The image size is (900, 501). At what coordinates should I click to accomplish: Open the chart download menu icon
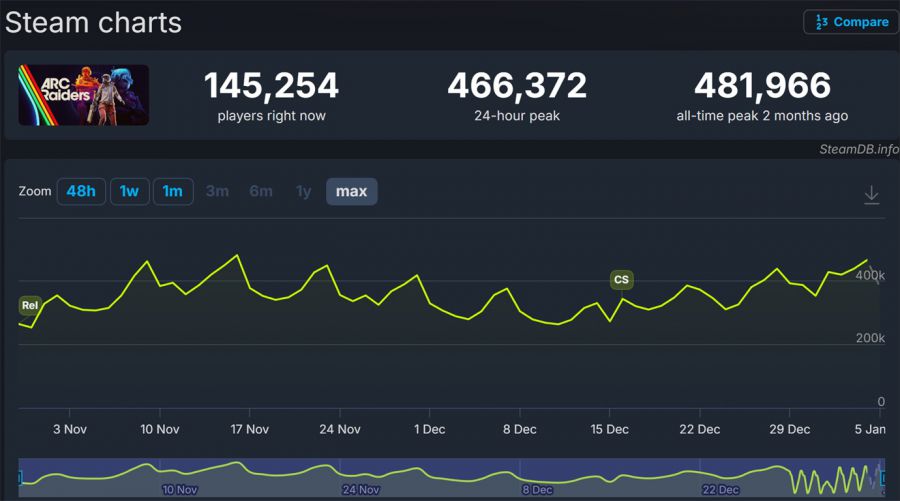coord(871,195)
